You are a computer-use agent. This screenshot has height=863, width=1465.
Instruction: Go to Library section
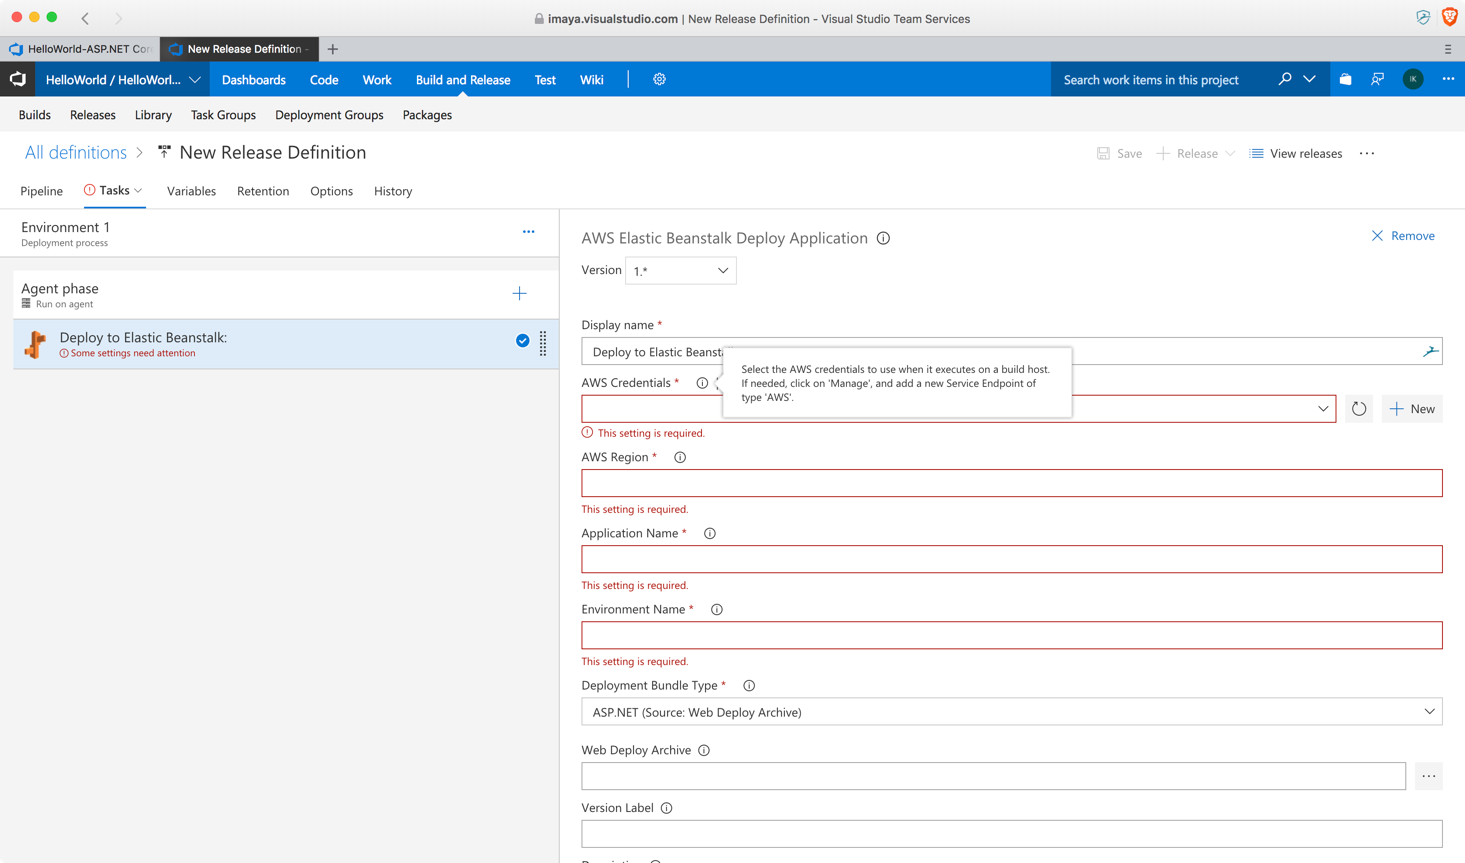coord(153,115)
